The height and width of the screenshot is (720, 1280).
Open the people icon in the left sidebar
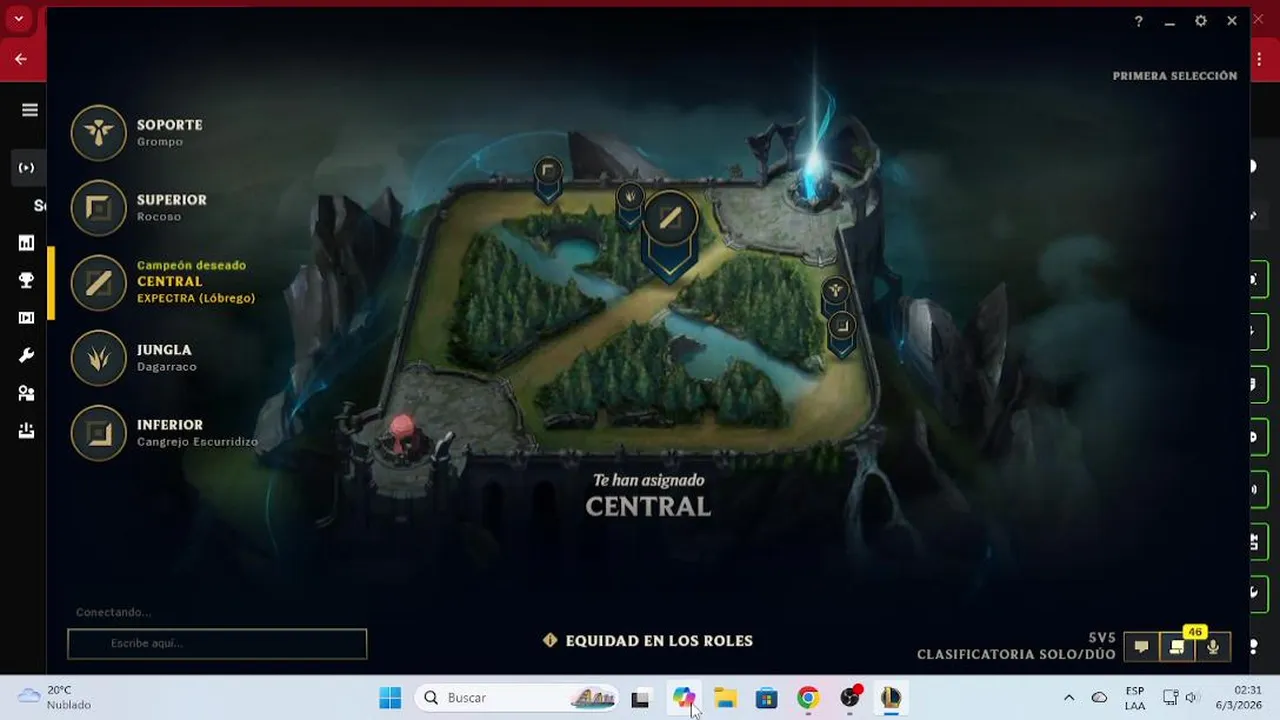pyautogui.click(x=26, y=394)
